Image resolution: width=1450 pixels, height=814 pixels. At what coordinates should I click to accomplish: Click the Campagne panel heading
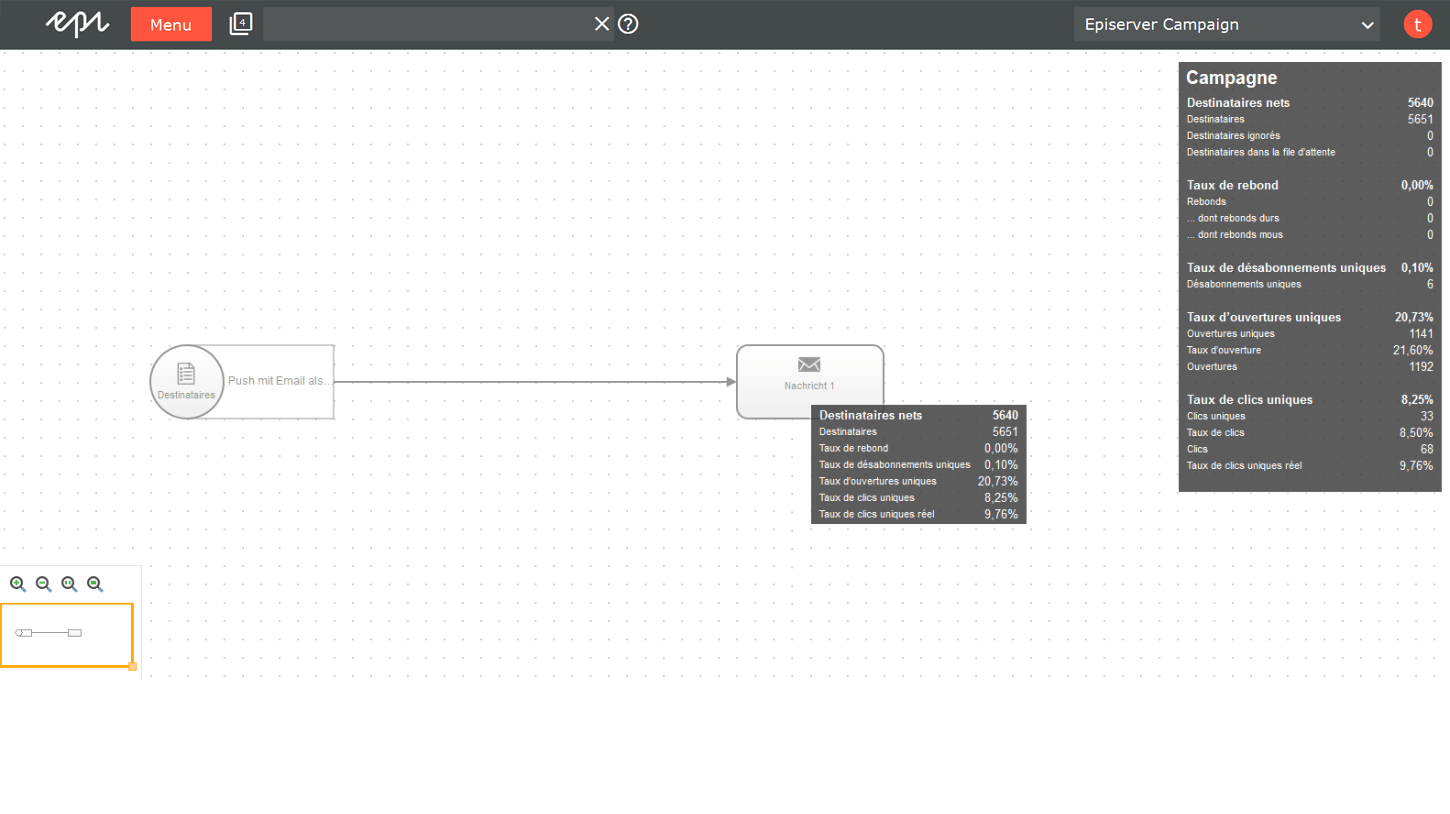click(1232, 78)
